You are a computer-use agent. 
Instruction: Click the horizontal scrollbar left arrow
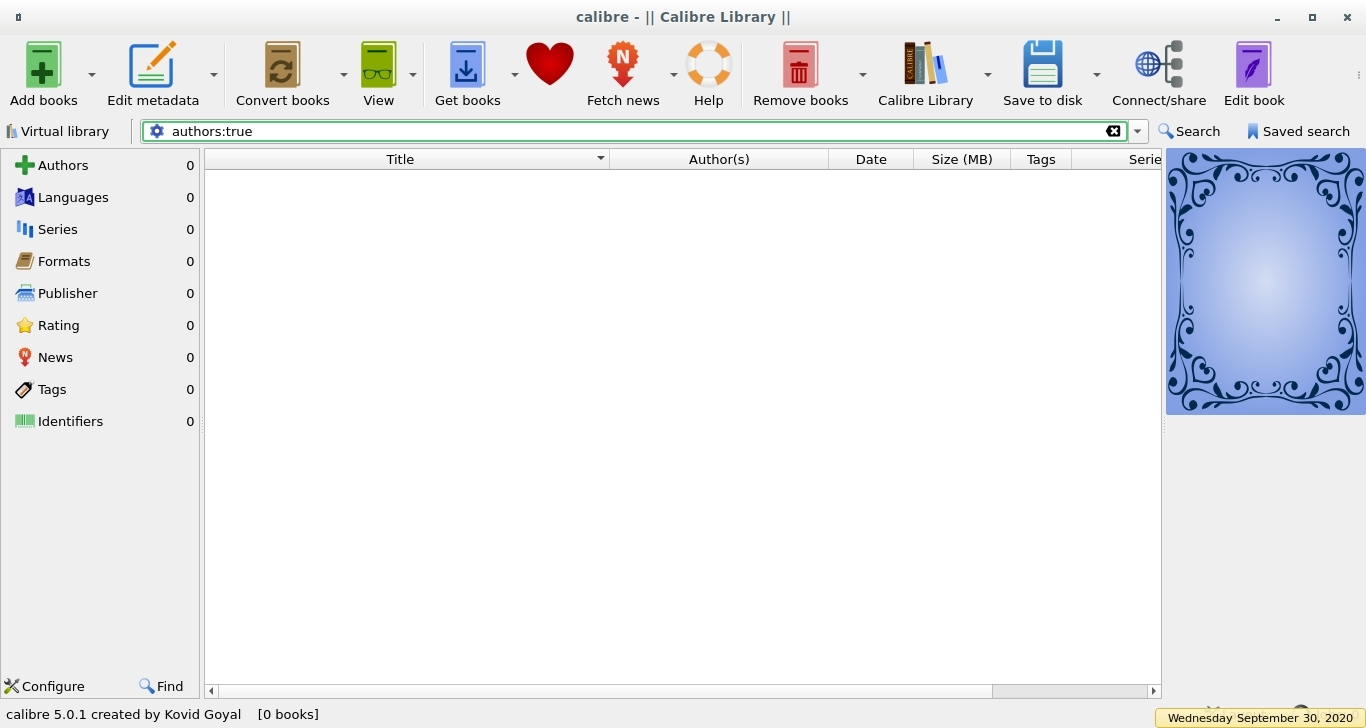click(x=211, y=691)
